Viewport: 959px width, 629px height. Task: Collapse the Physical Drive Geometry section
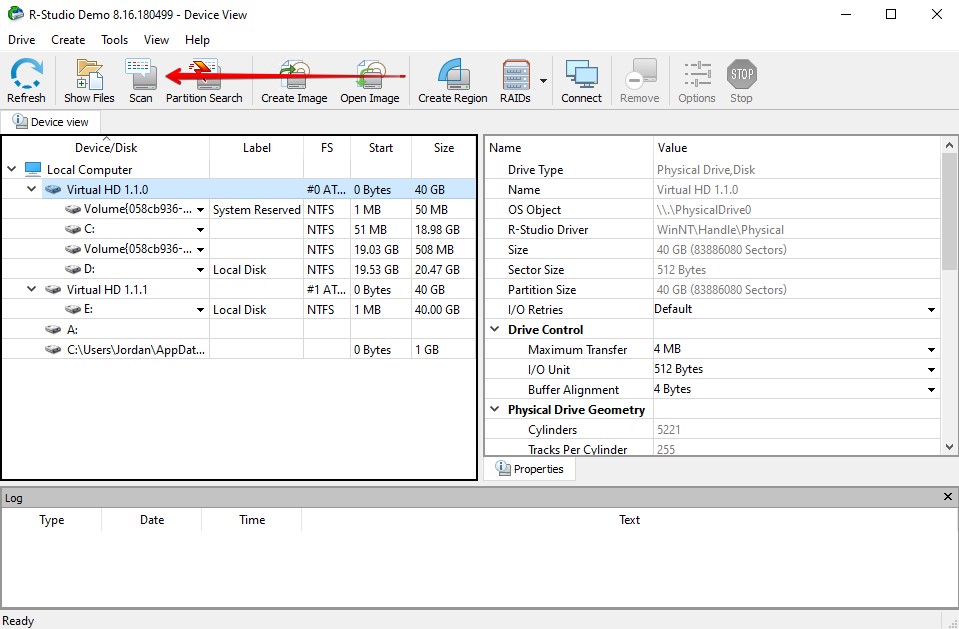495,409
